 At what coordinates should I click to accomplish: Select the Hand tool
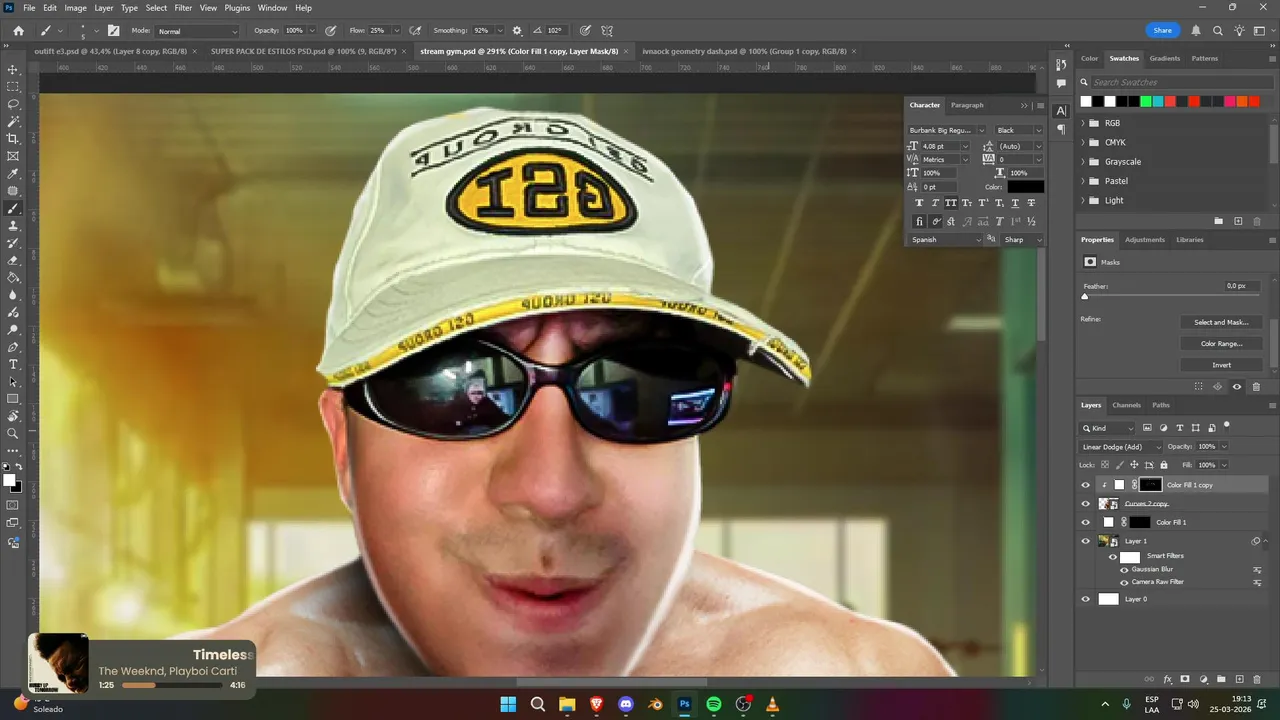[13, 416]
